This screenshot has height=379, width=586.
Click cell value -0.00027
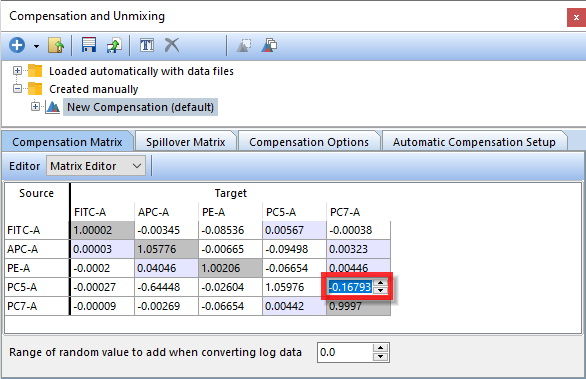[x=102, y=287]
